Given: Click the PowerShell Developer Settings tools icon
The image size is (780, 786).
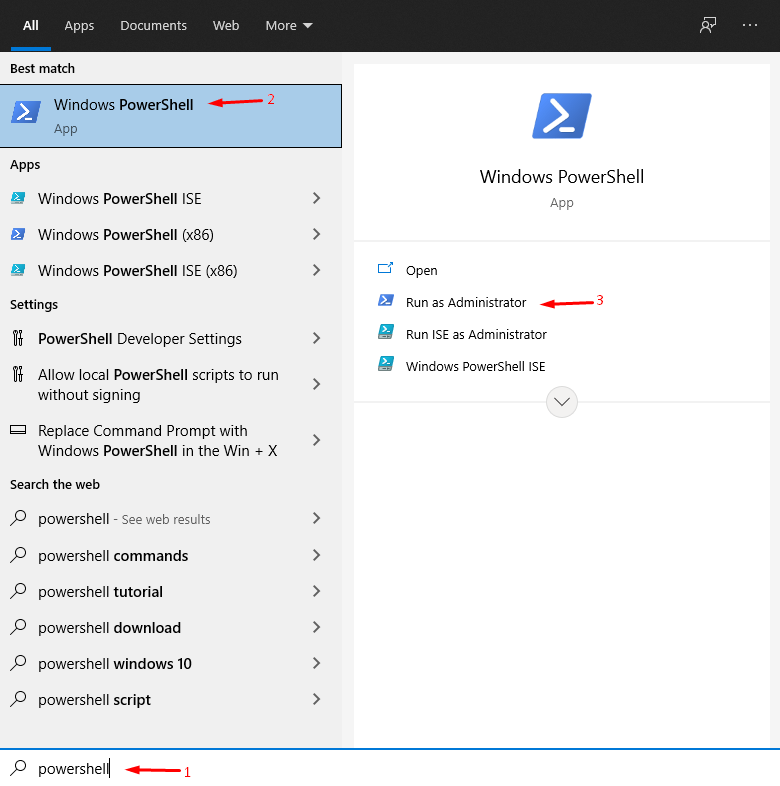Looking at the screenshot, I should point(18,338).
